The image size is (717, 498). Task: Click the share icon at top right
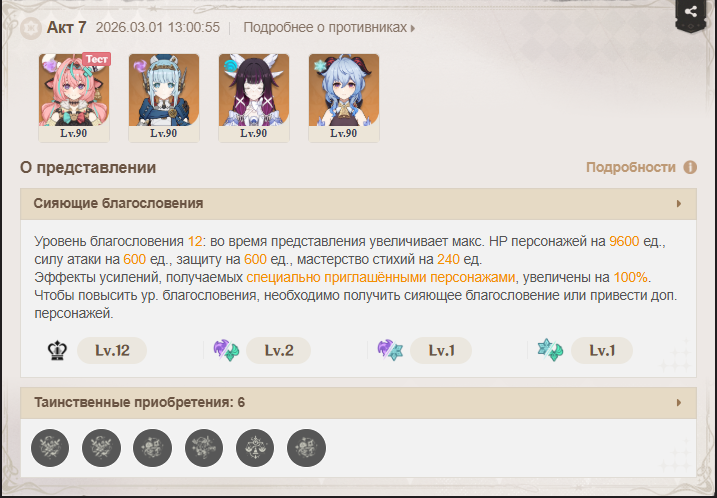pyautogui.click(x=691, y=11)
